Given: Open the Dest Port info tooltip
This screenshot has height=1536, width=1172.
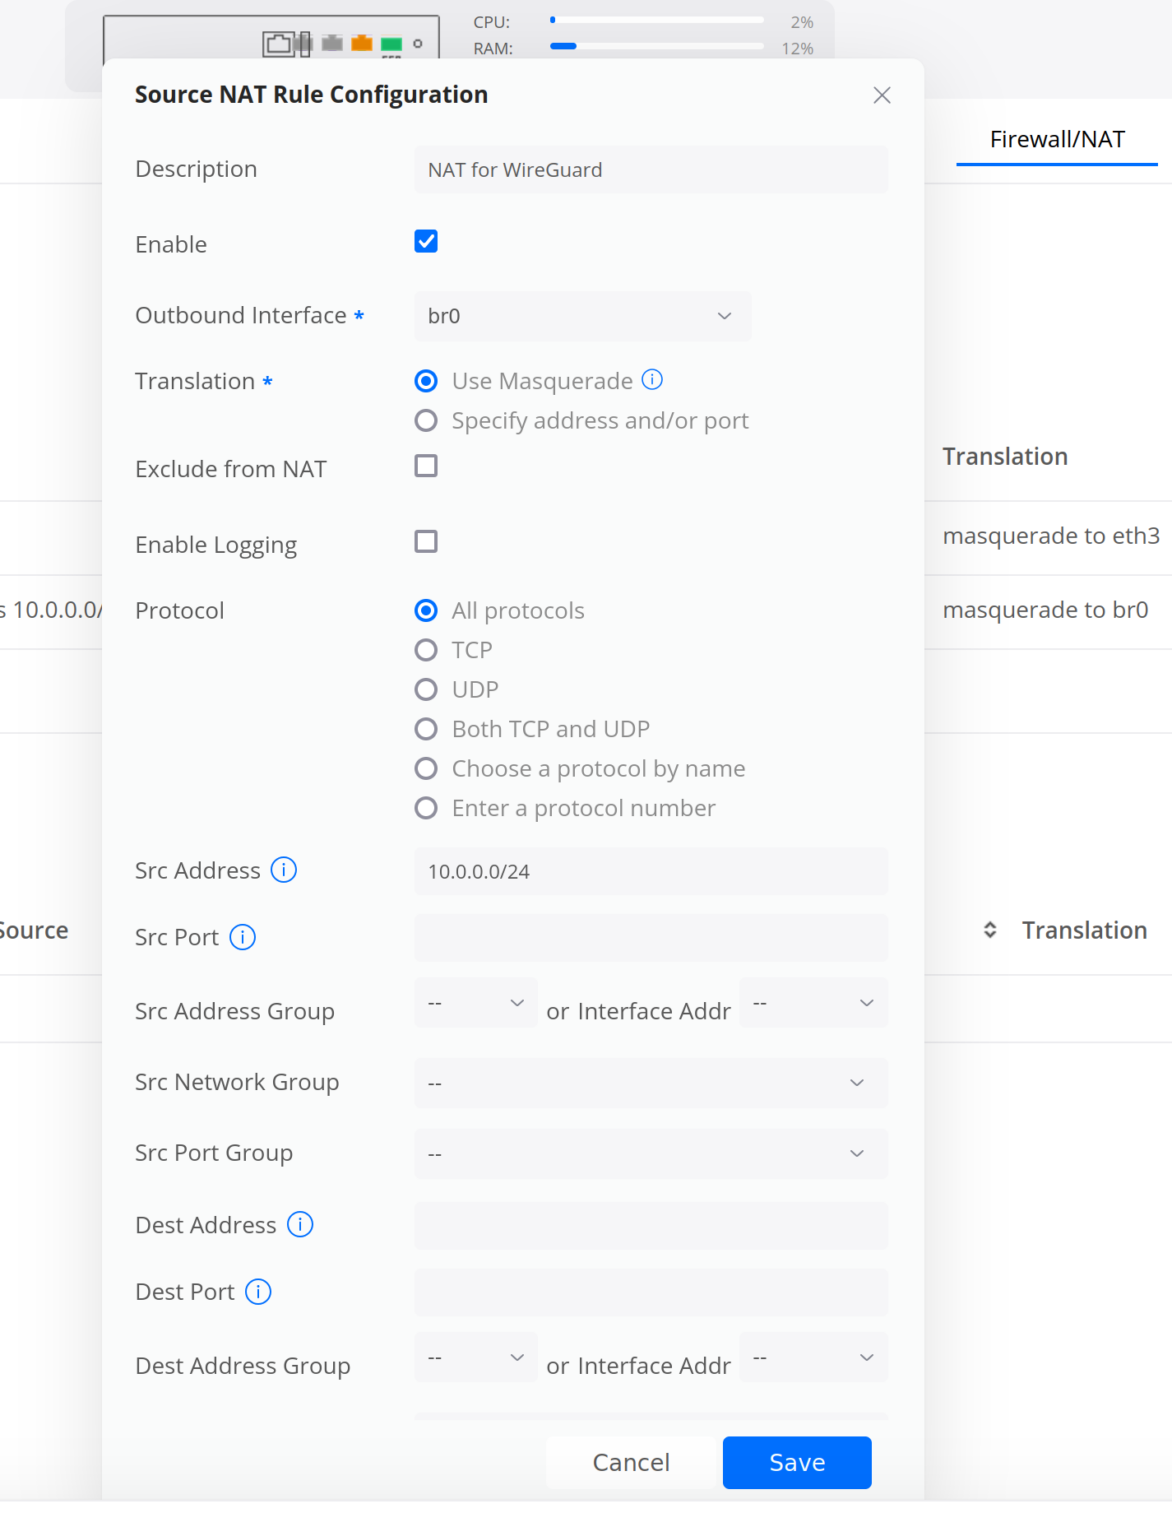Looking at the screenshot, I should pyautogui.click(x=258, y=1292).
